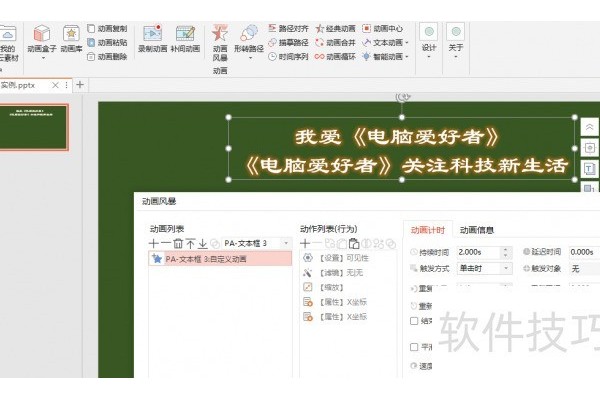This screenshot has width=600, height=400.
Task: Increase 持续时间 with the stepper up arrow
Action: 506,249
